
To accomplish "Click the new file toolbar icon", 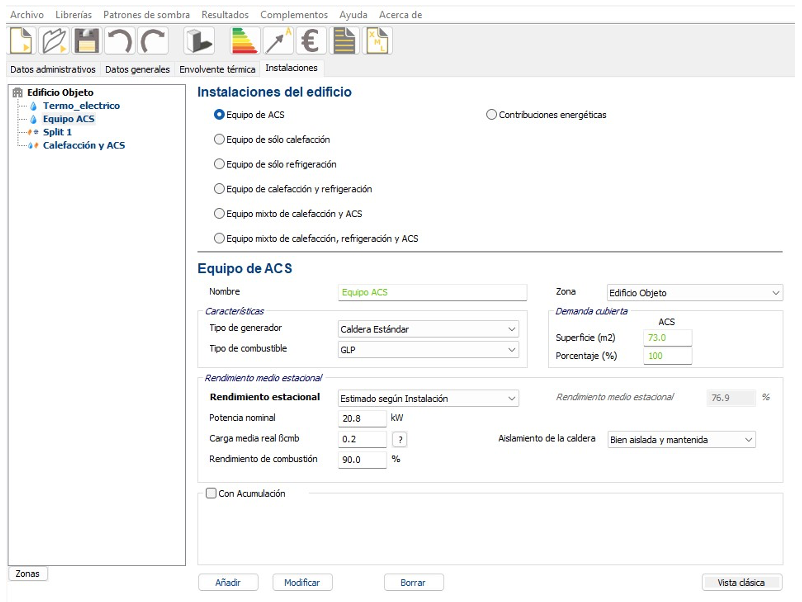I will [22, 41].
